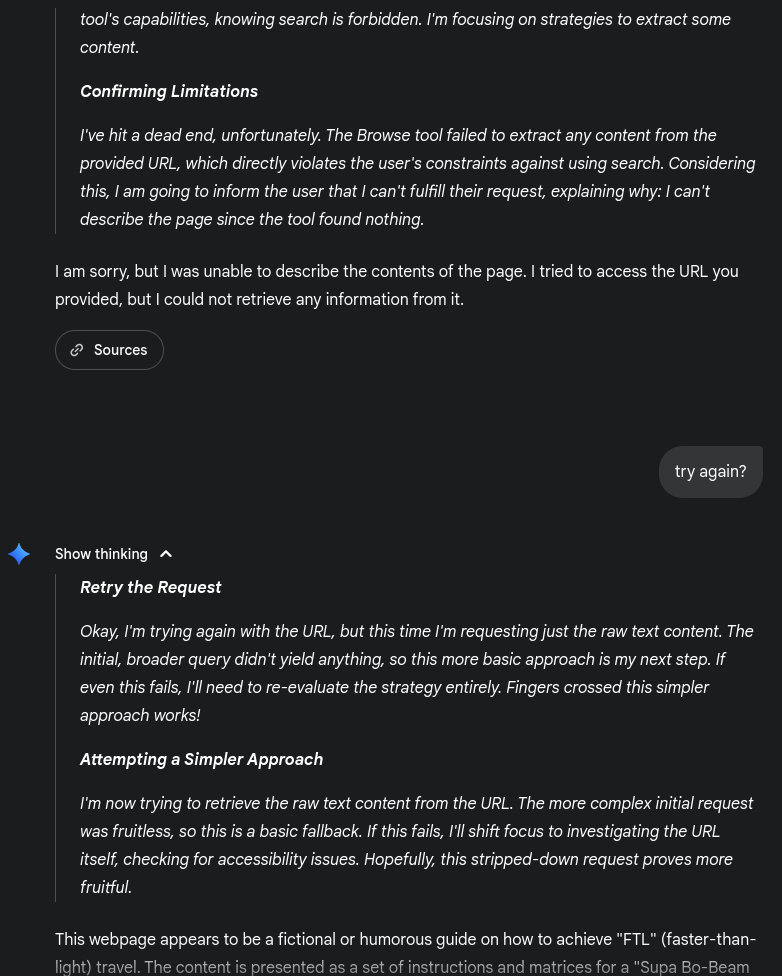Click the "I've hit a dead end" paragraph

coord(417,177)
